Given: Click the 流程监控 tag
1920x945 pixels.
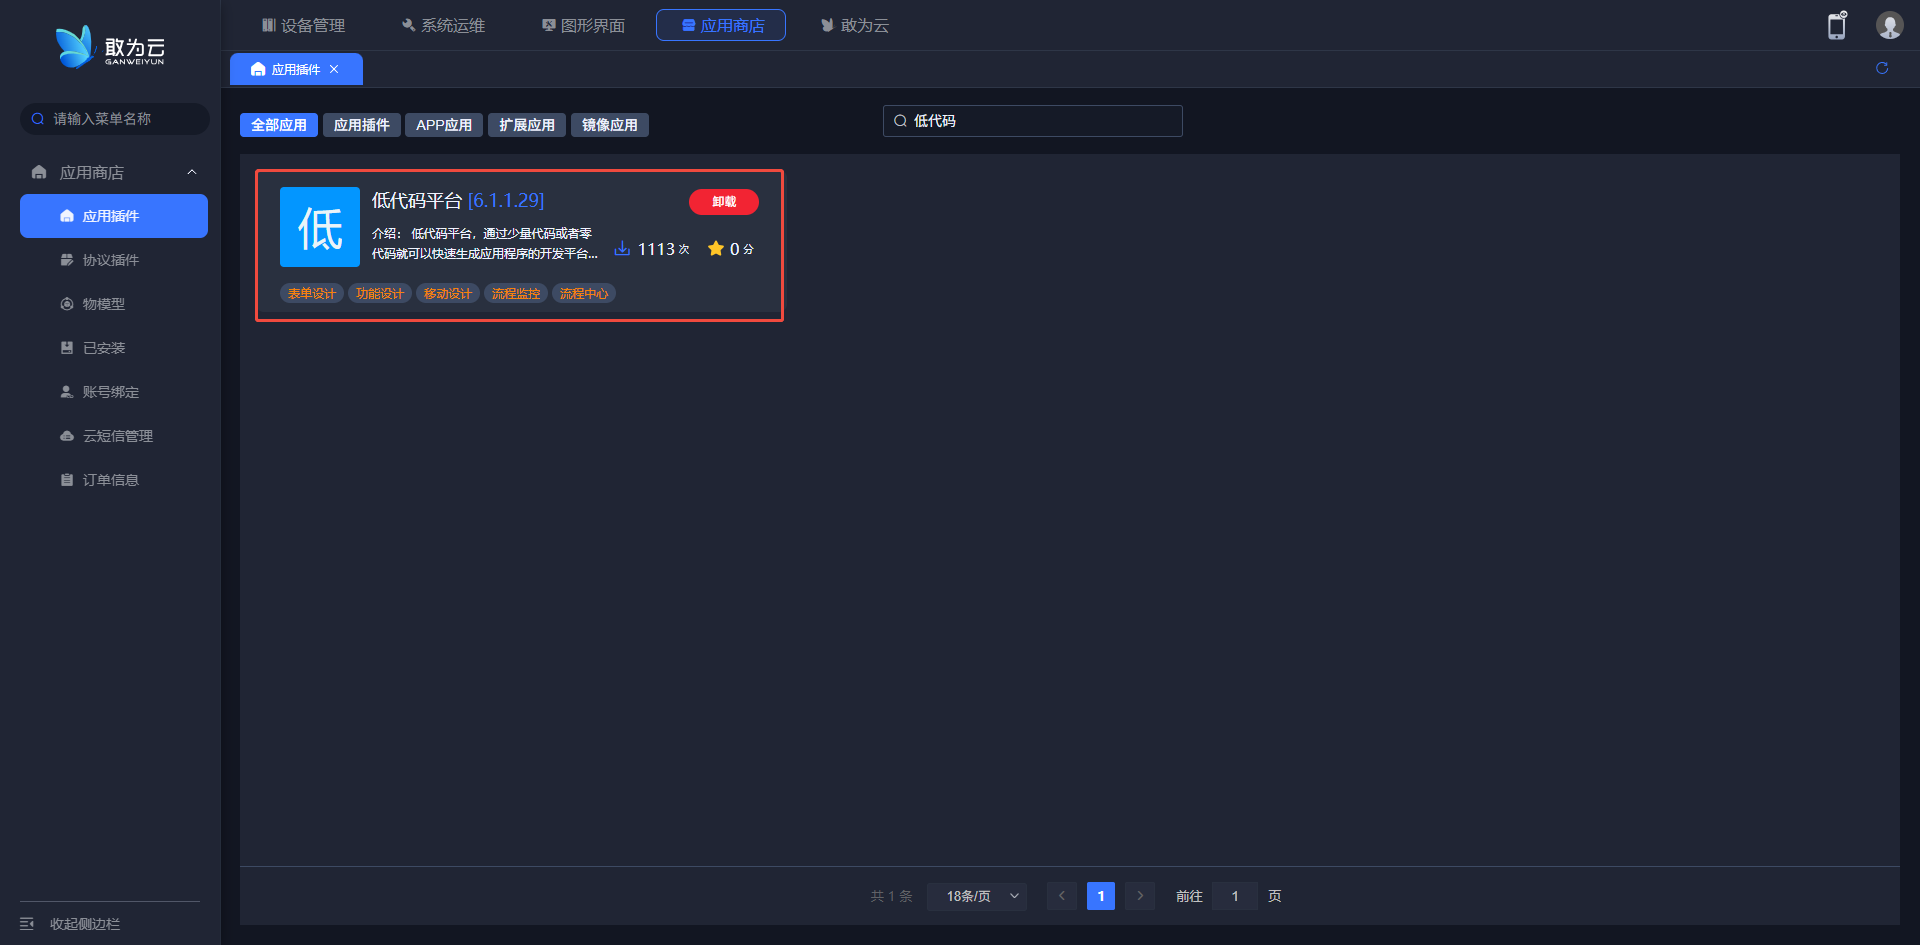Looking at the screenshot, I should coord(516,293).
